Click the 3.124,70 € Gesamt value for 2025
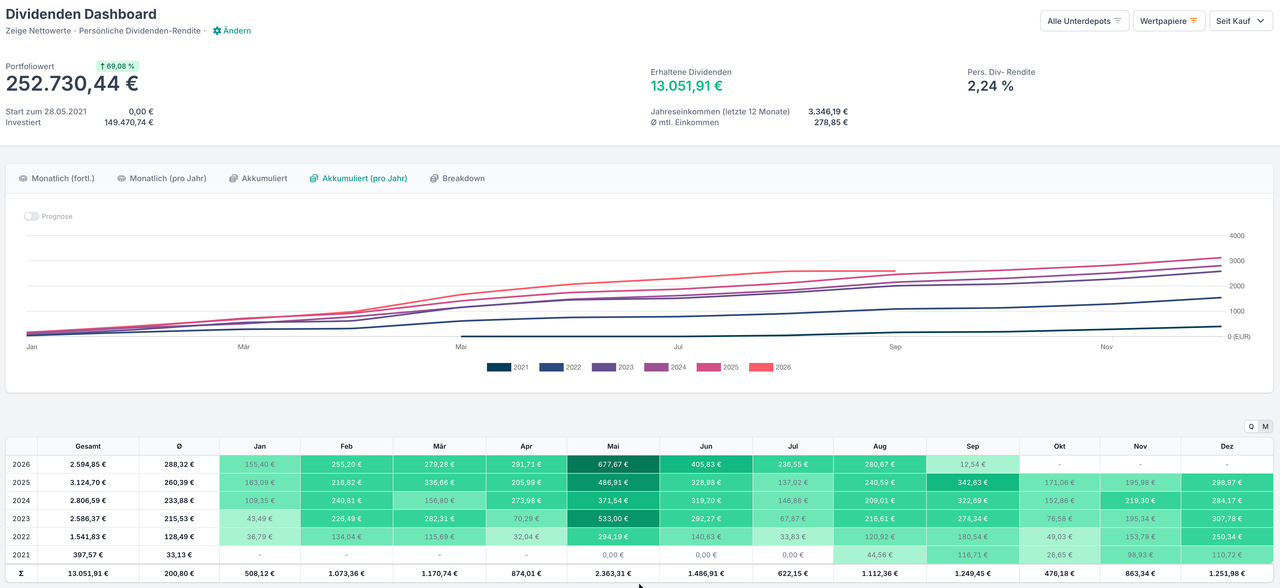The height and width of the screenshot is (588, 1280). [88, 482]
